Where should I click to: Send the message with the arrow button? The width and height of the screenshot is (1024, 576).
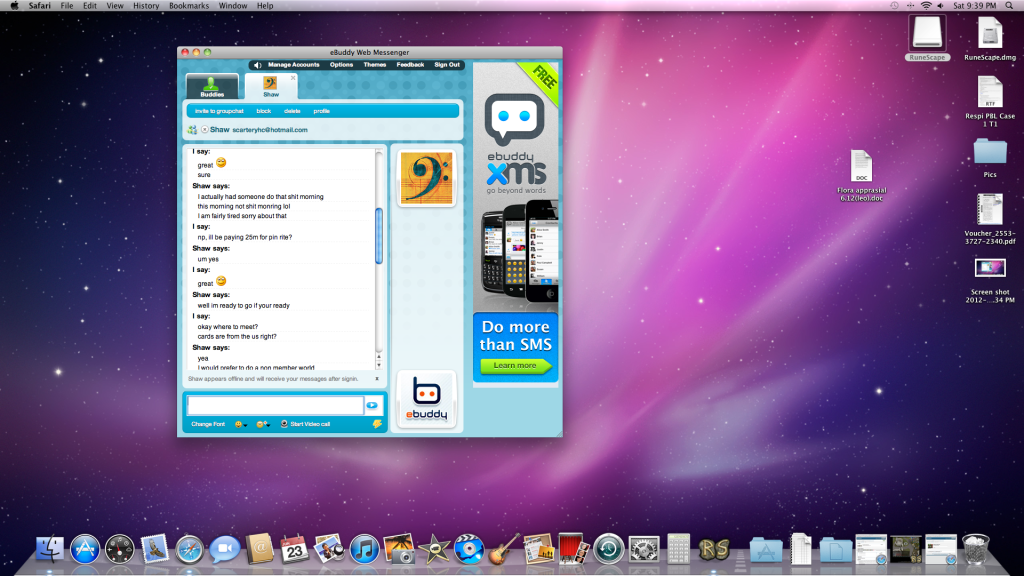click(x=372, y=406)
